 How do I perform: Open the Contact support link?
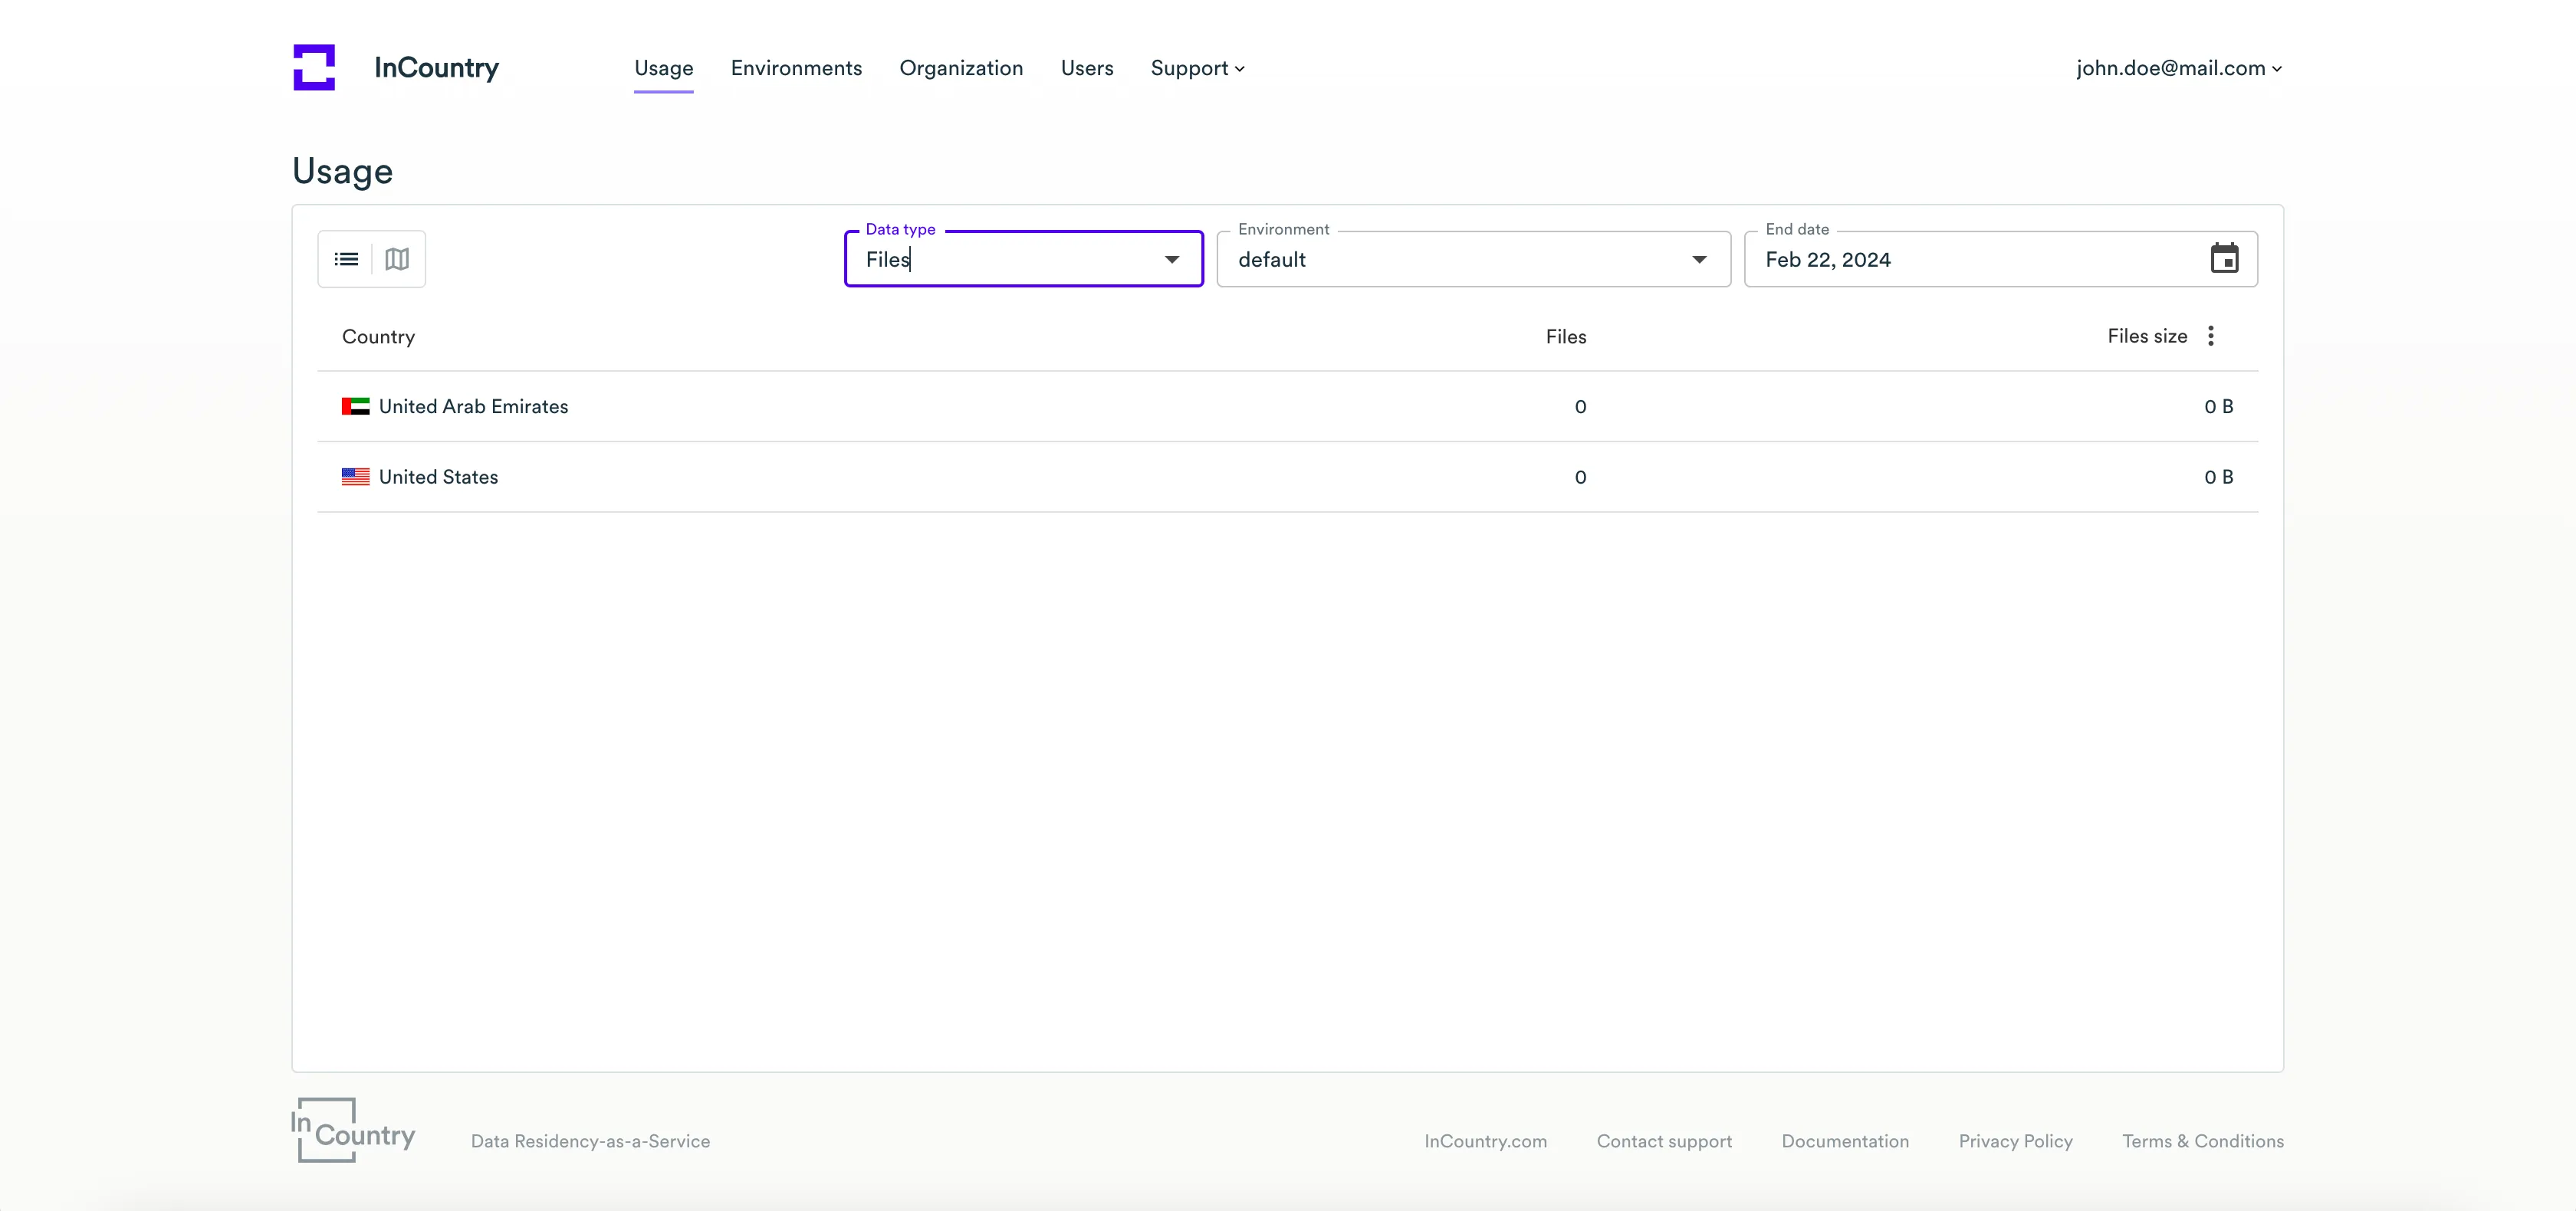tap(1663, 1141)
